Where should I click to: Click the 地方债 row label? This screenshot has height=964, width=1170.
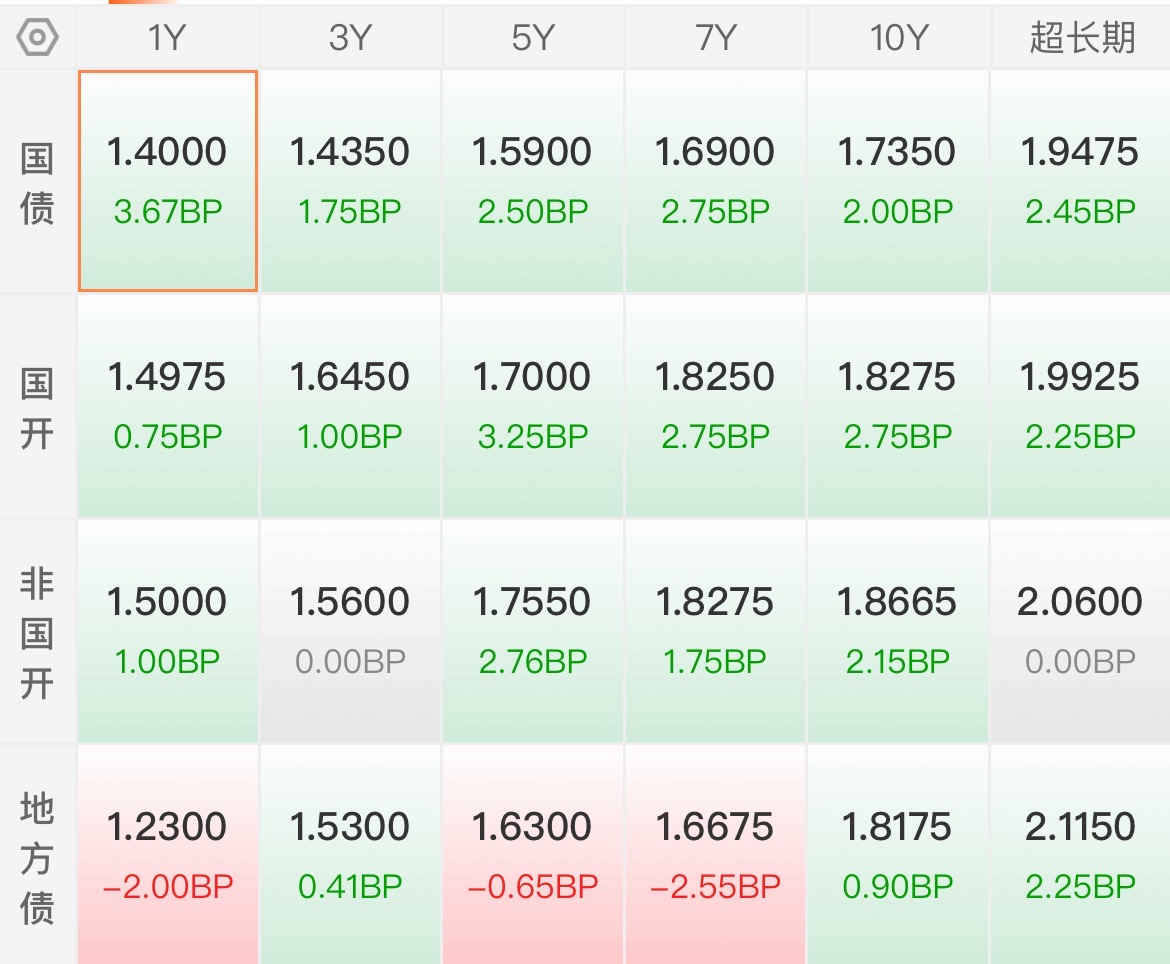37,858
